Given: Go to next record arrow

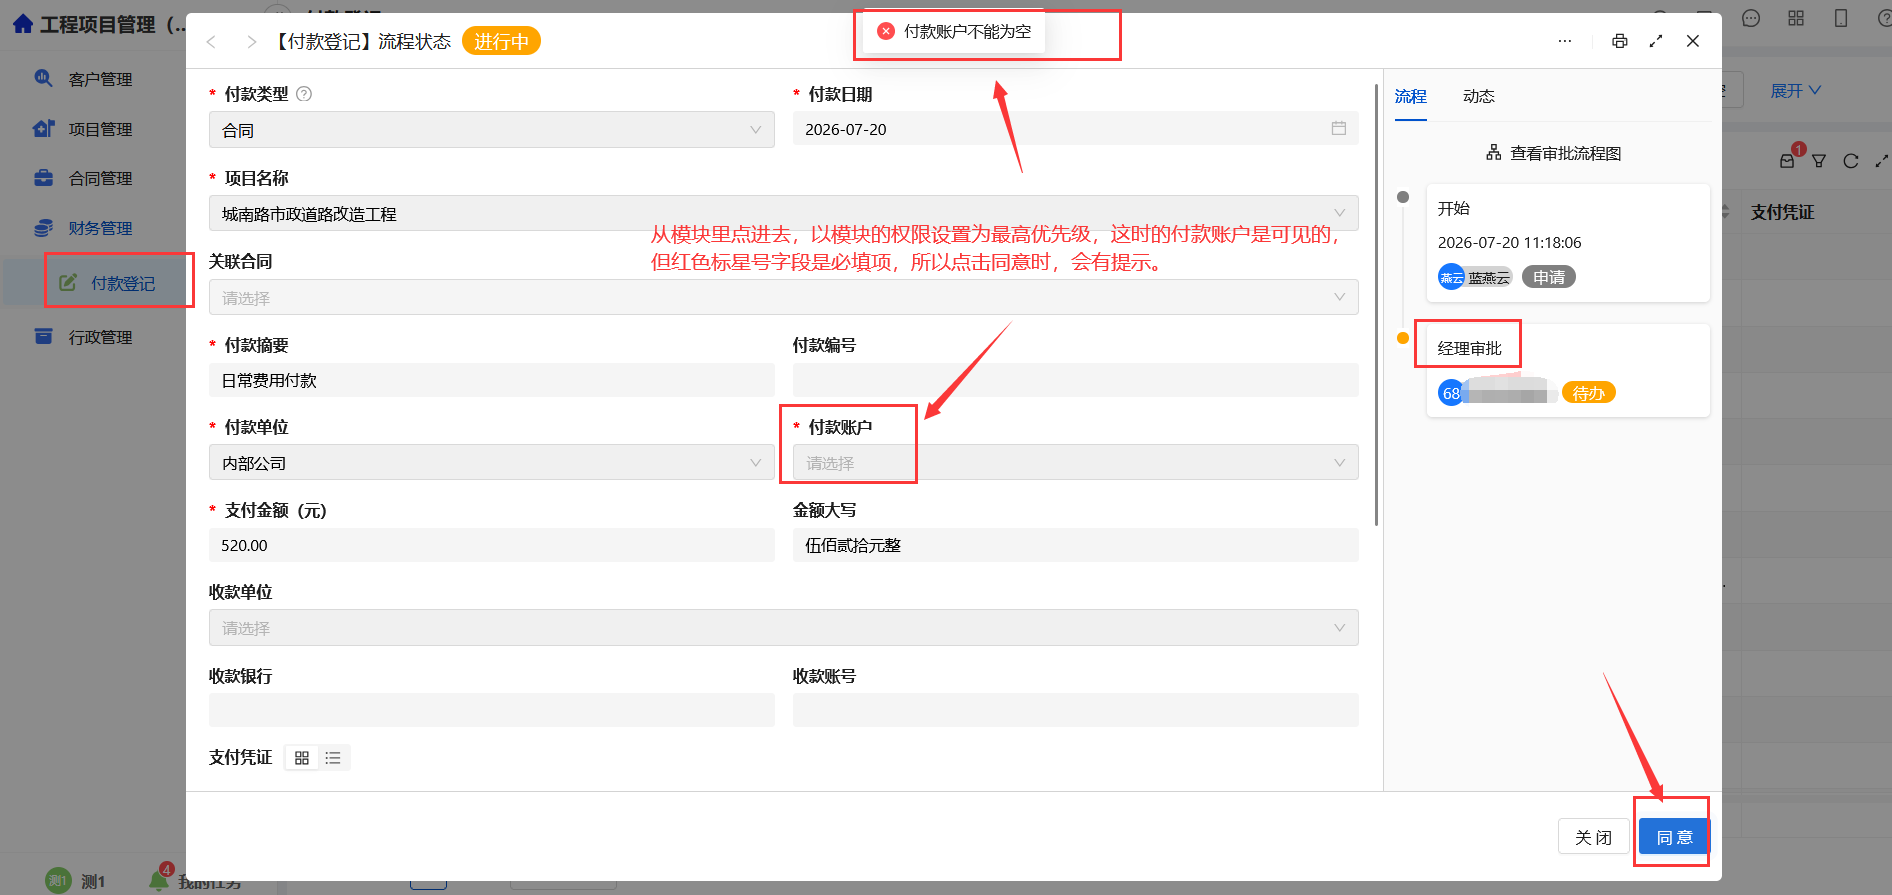Looking at the screenshot, I should (251, 41).
